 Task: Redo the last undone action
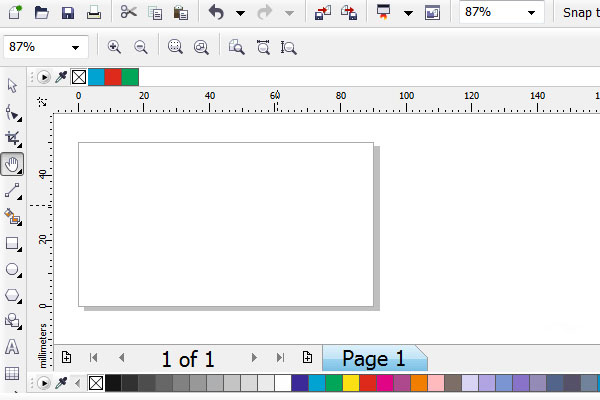coord(264,13)
